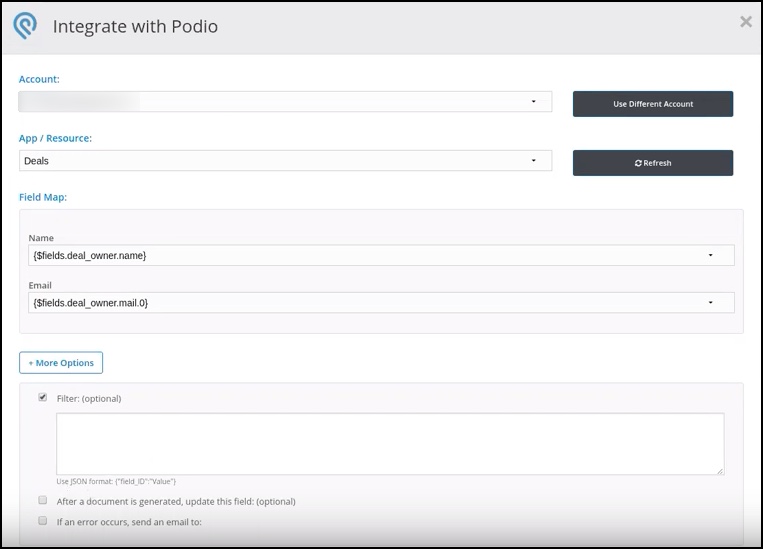The image size is (763, 549).
Task: Click the Account label
Action: 39,79
